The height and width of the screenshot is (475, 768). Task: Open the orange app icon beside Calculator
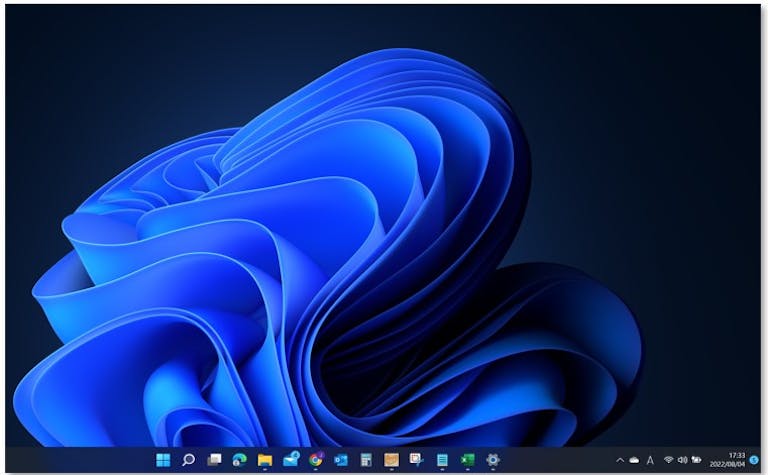click(391, 460)
